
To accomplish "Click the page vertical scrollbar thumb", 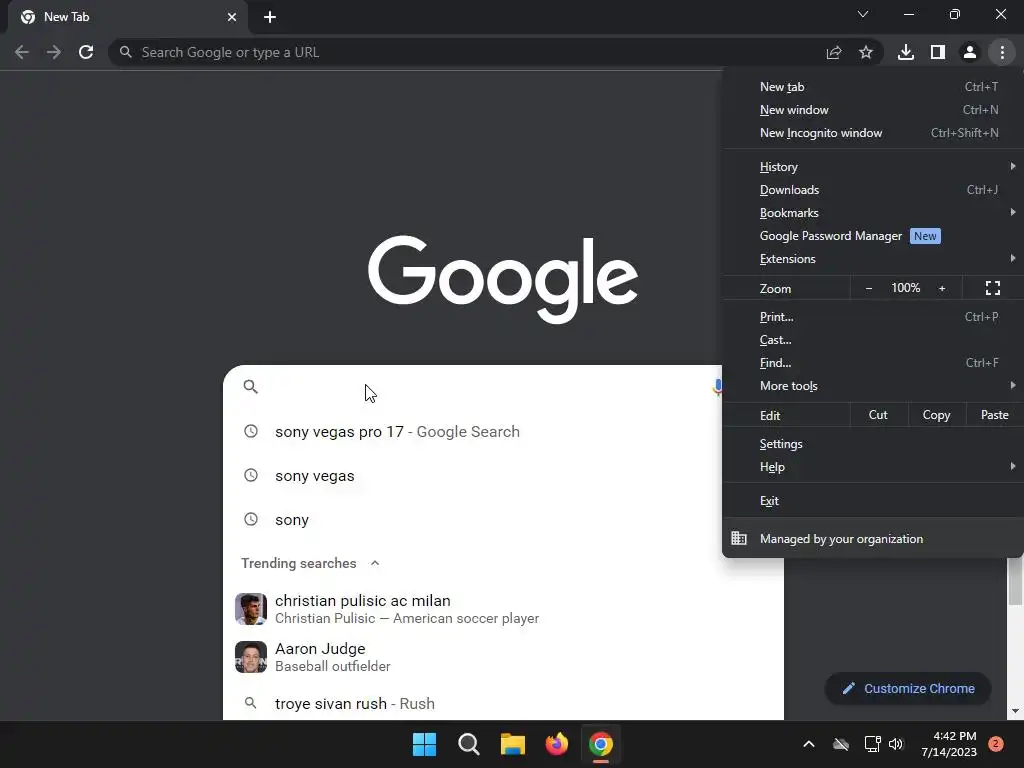I will [1015, 581].
